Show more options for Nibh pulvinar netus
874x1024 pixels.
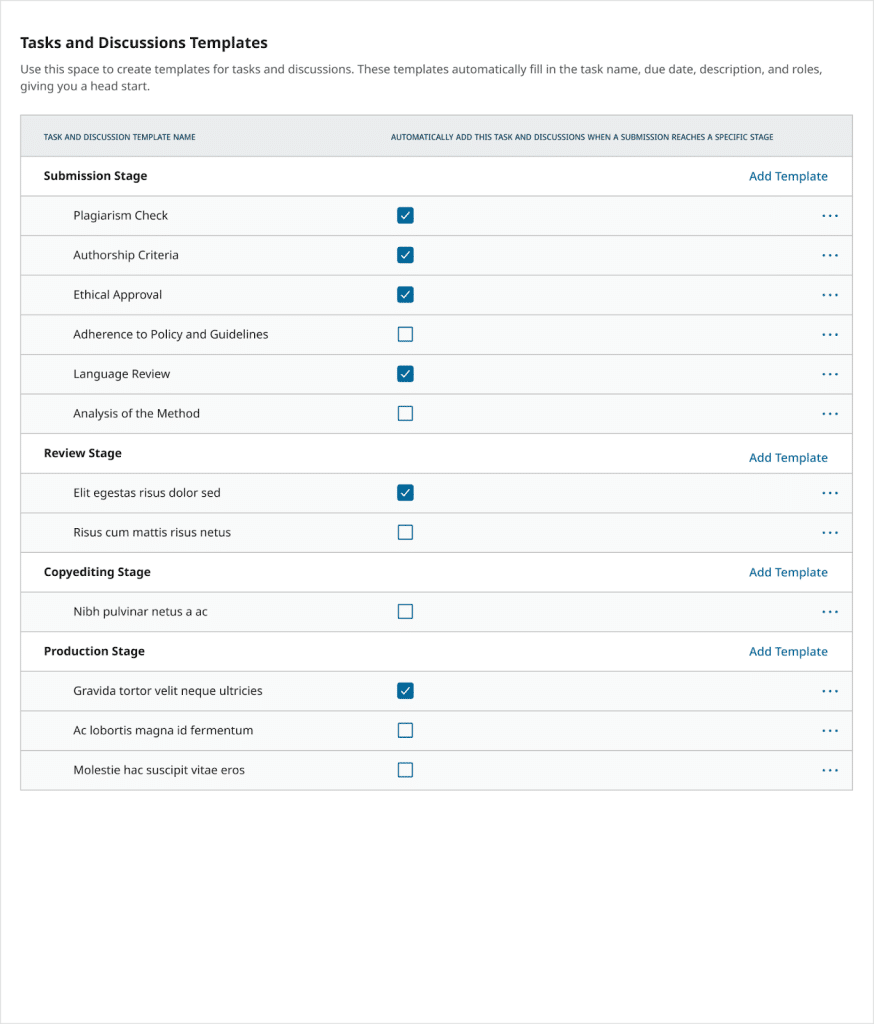click(x=829, y=612)
